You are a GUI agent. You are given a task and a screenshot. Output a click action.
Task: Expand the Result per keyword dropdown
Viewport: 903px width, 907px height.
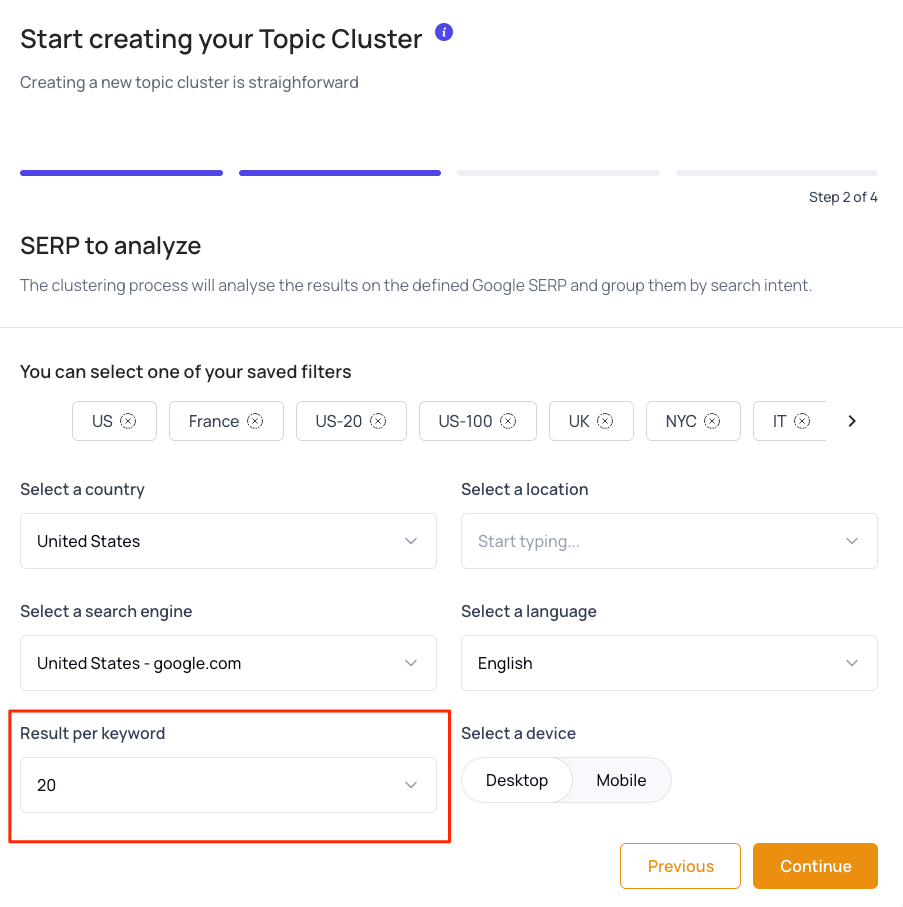tap(228, 785)
